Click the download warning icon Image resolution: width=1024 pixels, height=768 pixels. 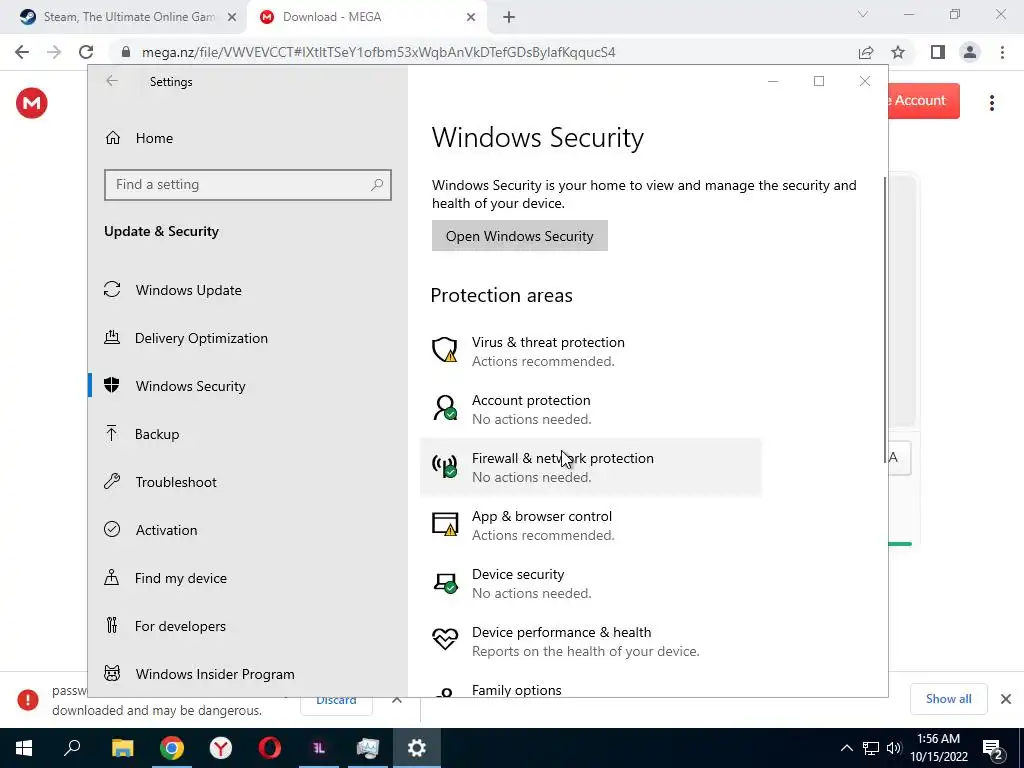(x=27, y=699)
